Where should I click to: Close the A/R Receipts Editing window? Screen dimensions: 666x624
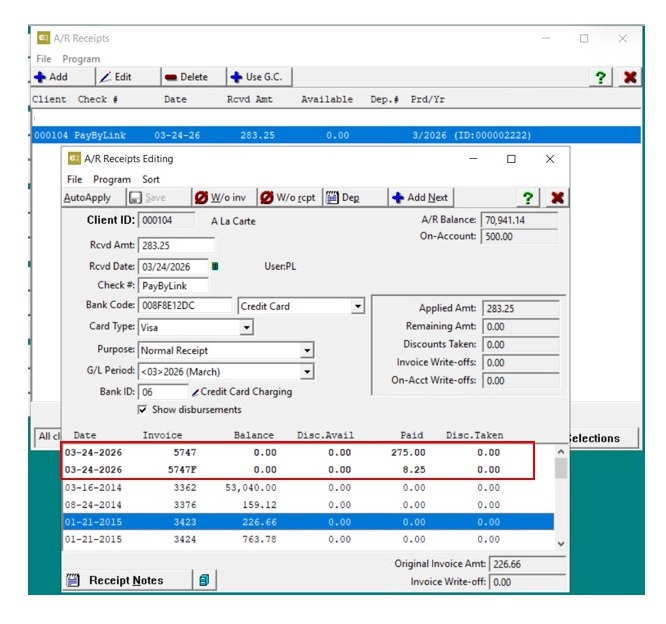pyautogui.click(x=550, y=159)
